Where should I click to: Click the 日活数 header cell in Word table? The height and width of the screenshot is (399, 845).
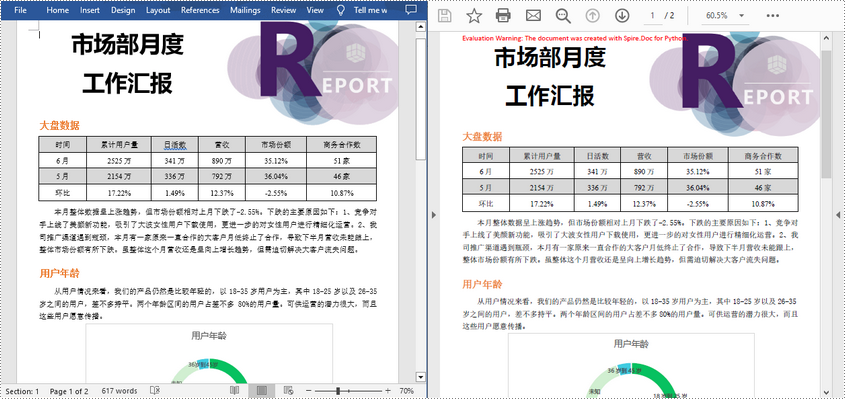tap(175, 145)
